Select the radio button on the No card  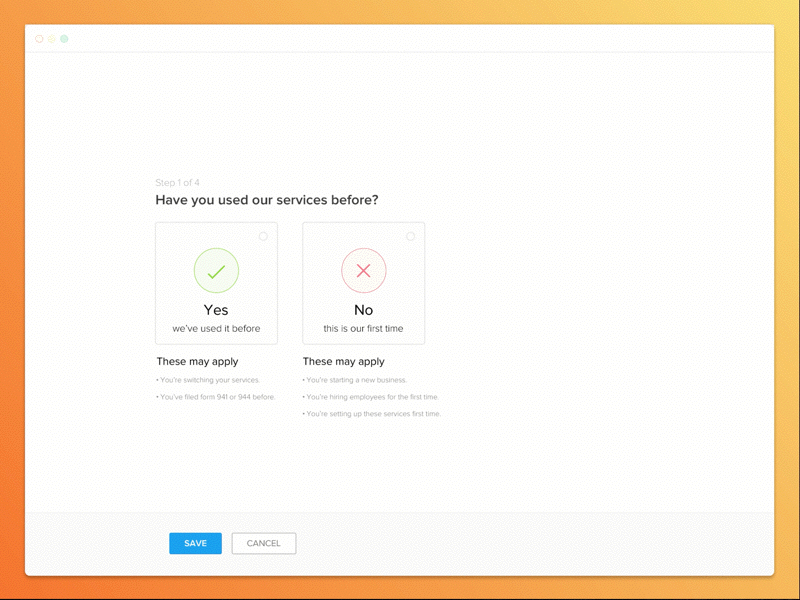pos(411,234)
